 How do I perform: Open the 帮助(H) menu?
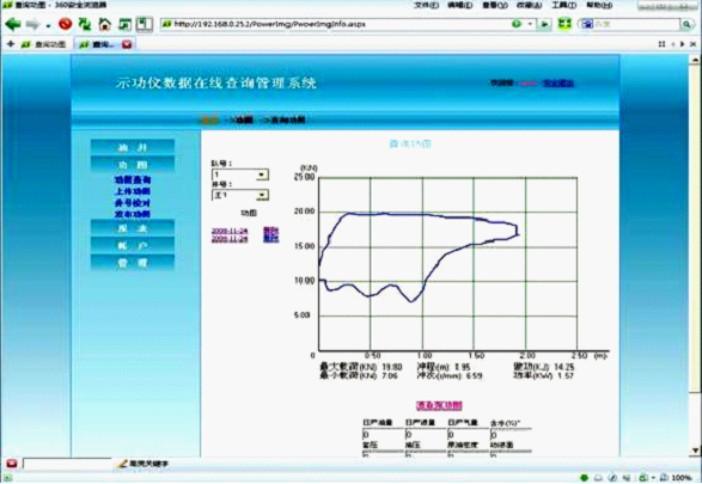pyautogui.click(x=599, y=5)
